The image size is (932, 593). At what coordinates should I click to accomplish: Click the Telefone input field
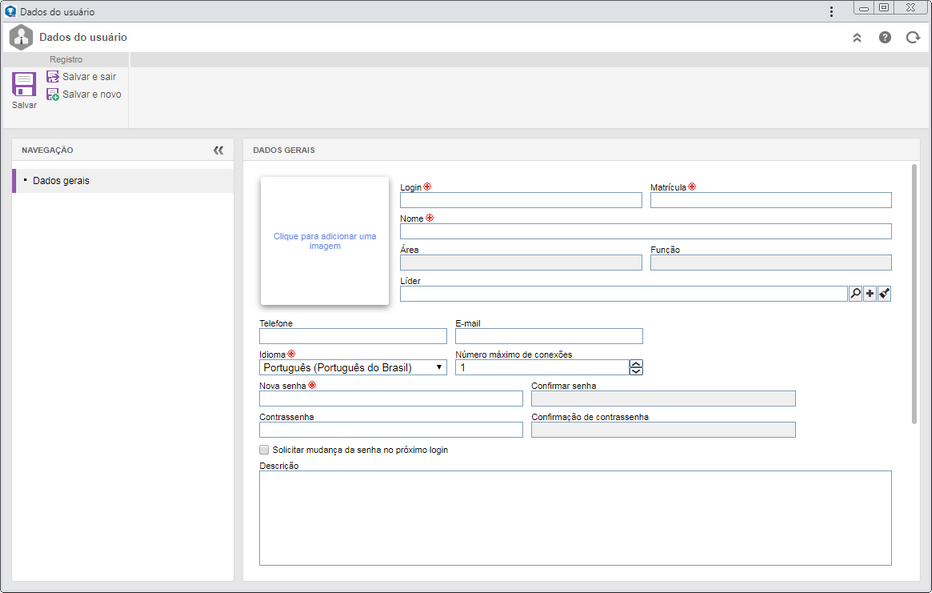(x=352, y=336)
